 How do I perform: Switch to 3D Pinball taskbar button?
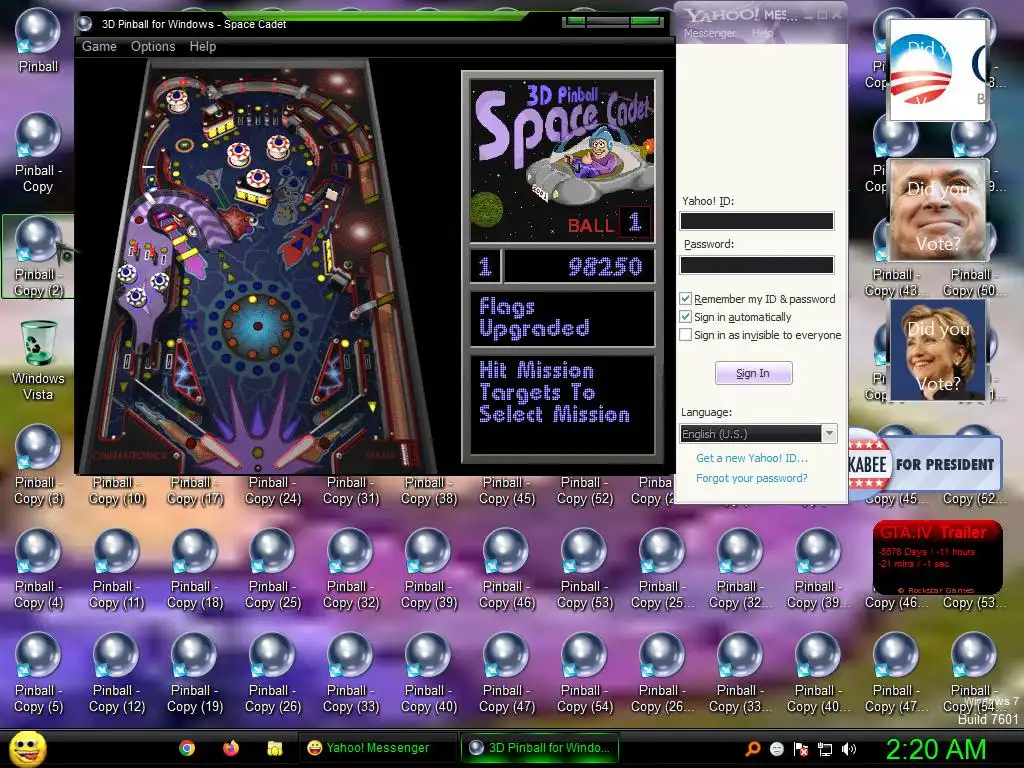pyautogui.click(x=539, y=748)
